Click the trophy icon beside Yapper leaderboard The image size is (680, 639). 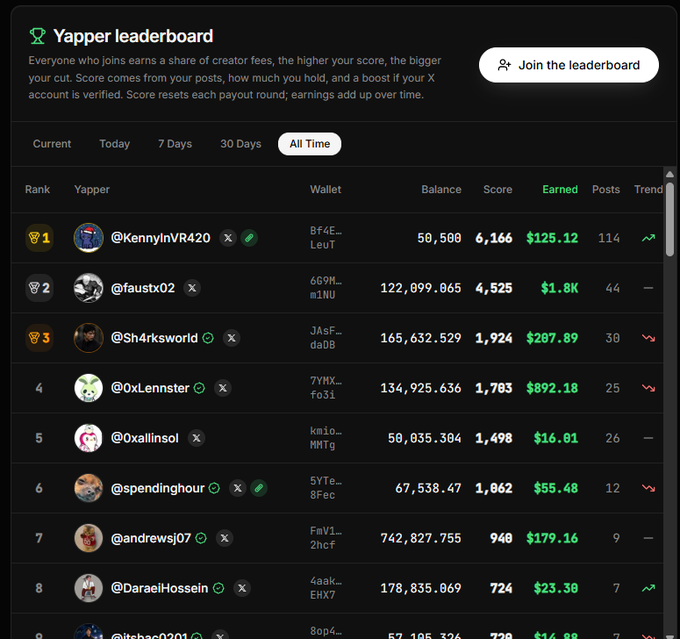click(37, 36)
